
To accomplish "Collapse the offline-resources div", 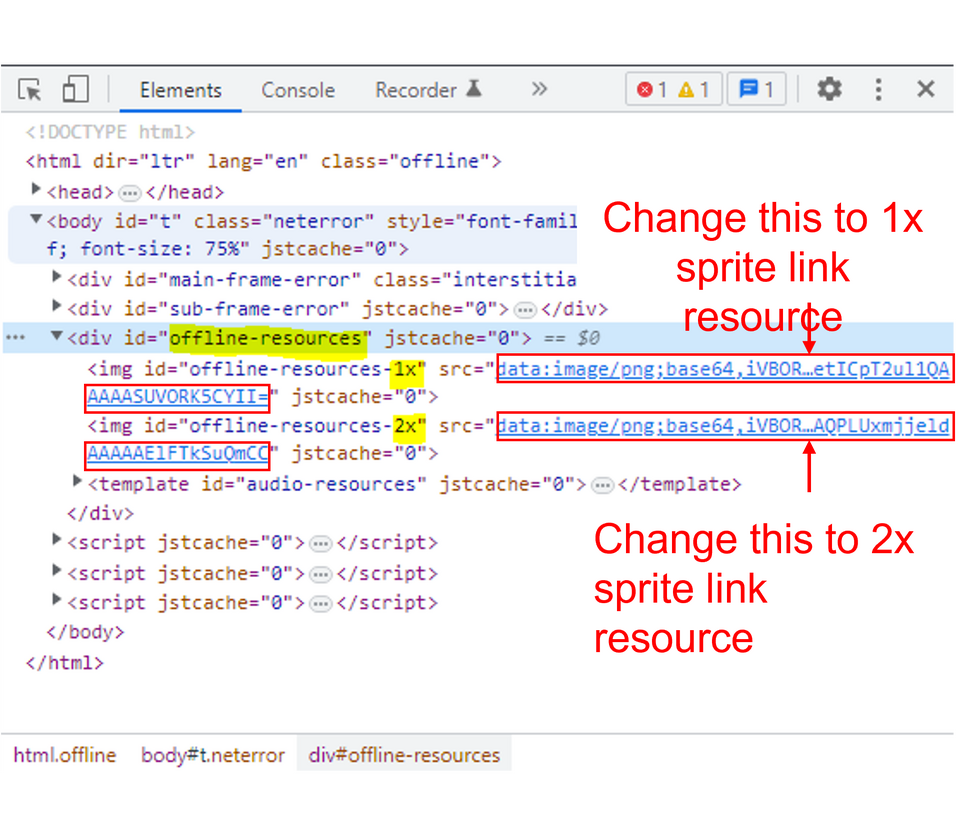I will (57, 338).
